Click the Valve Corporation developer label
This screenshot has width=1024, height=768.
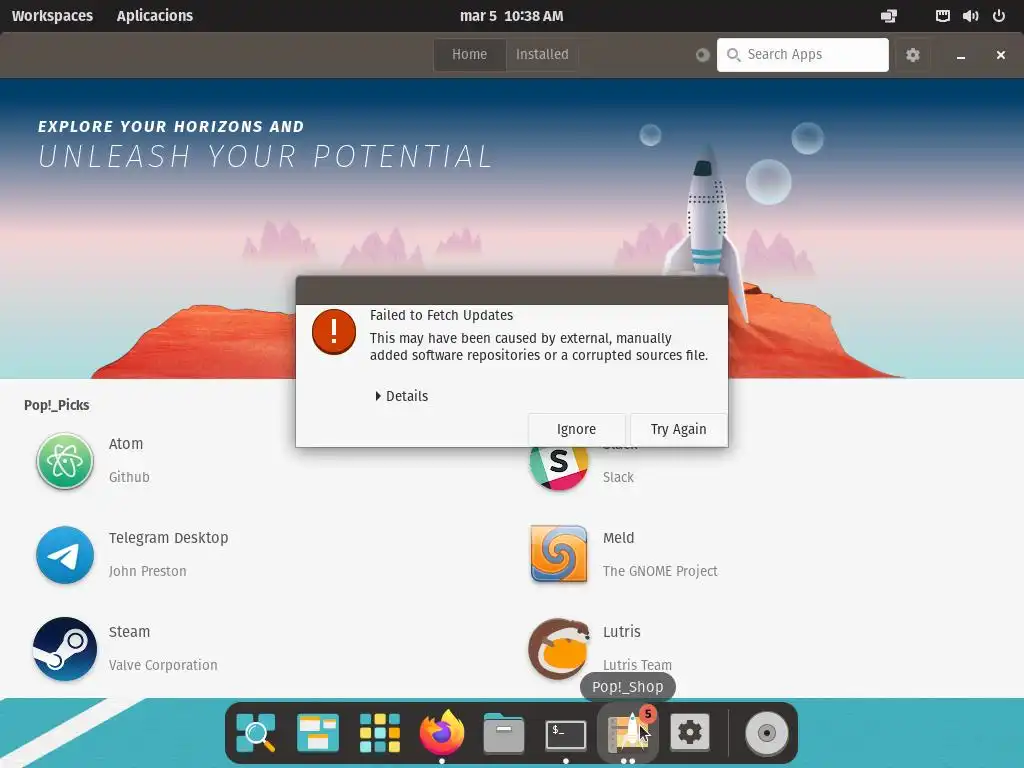coord(163,665)
